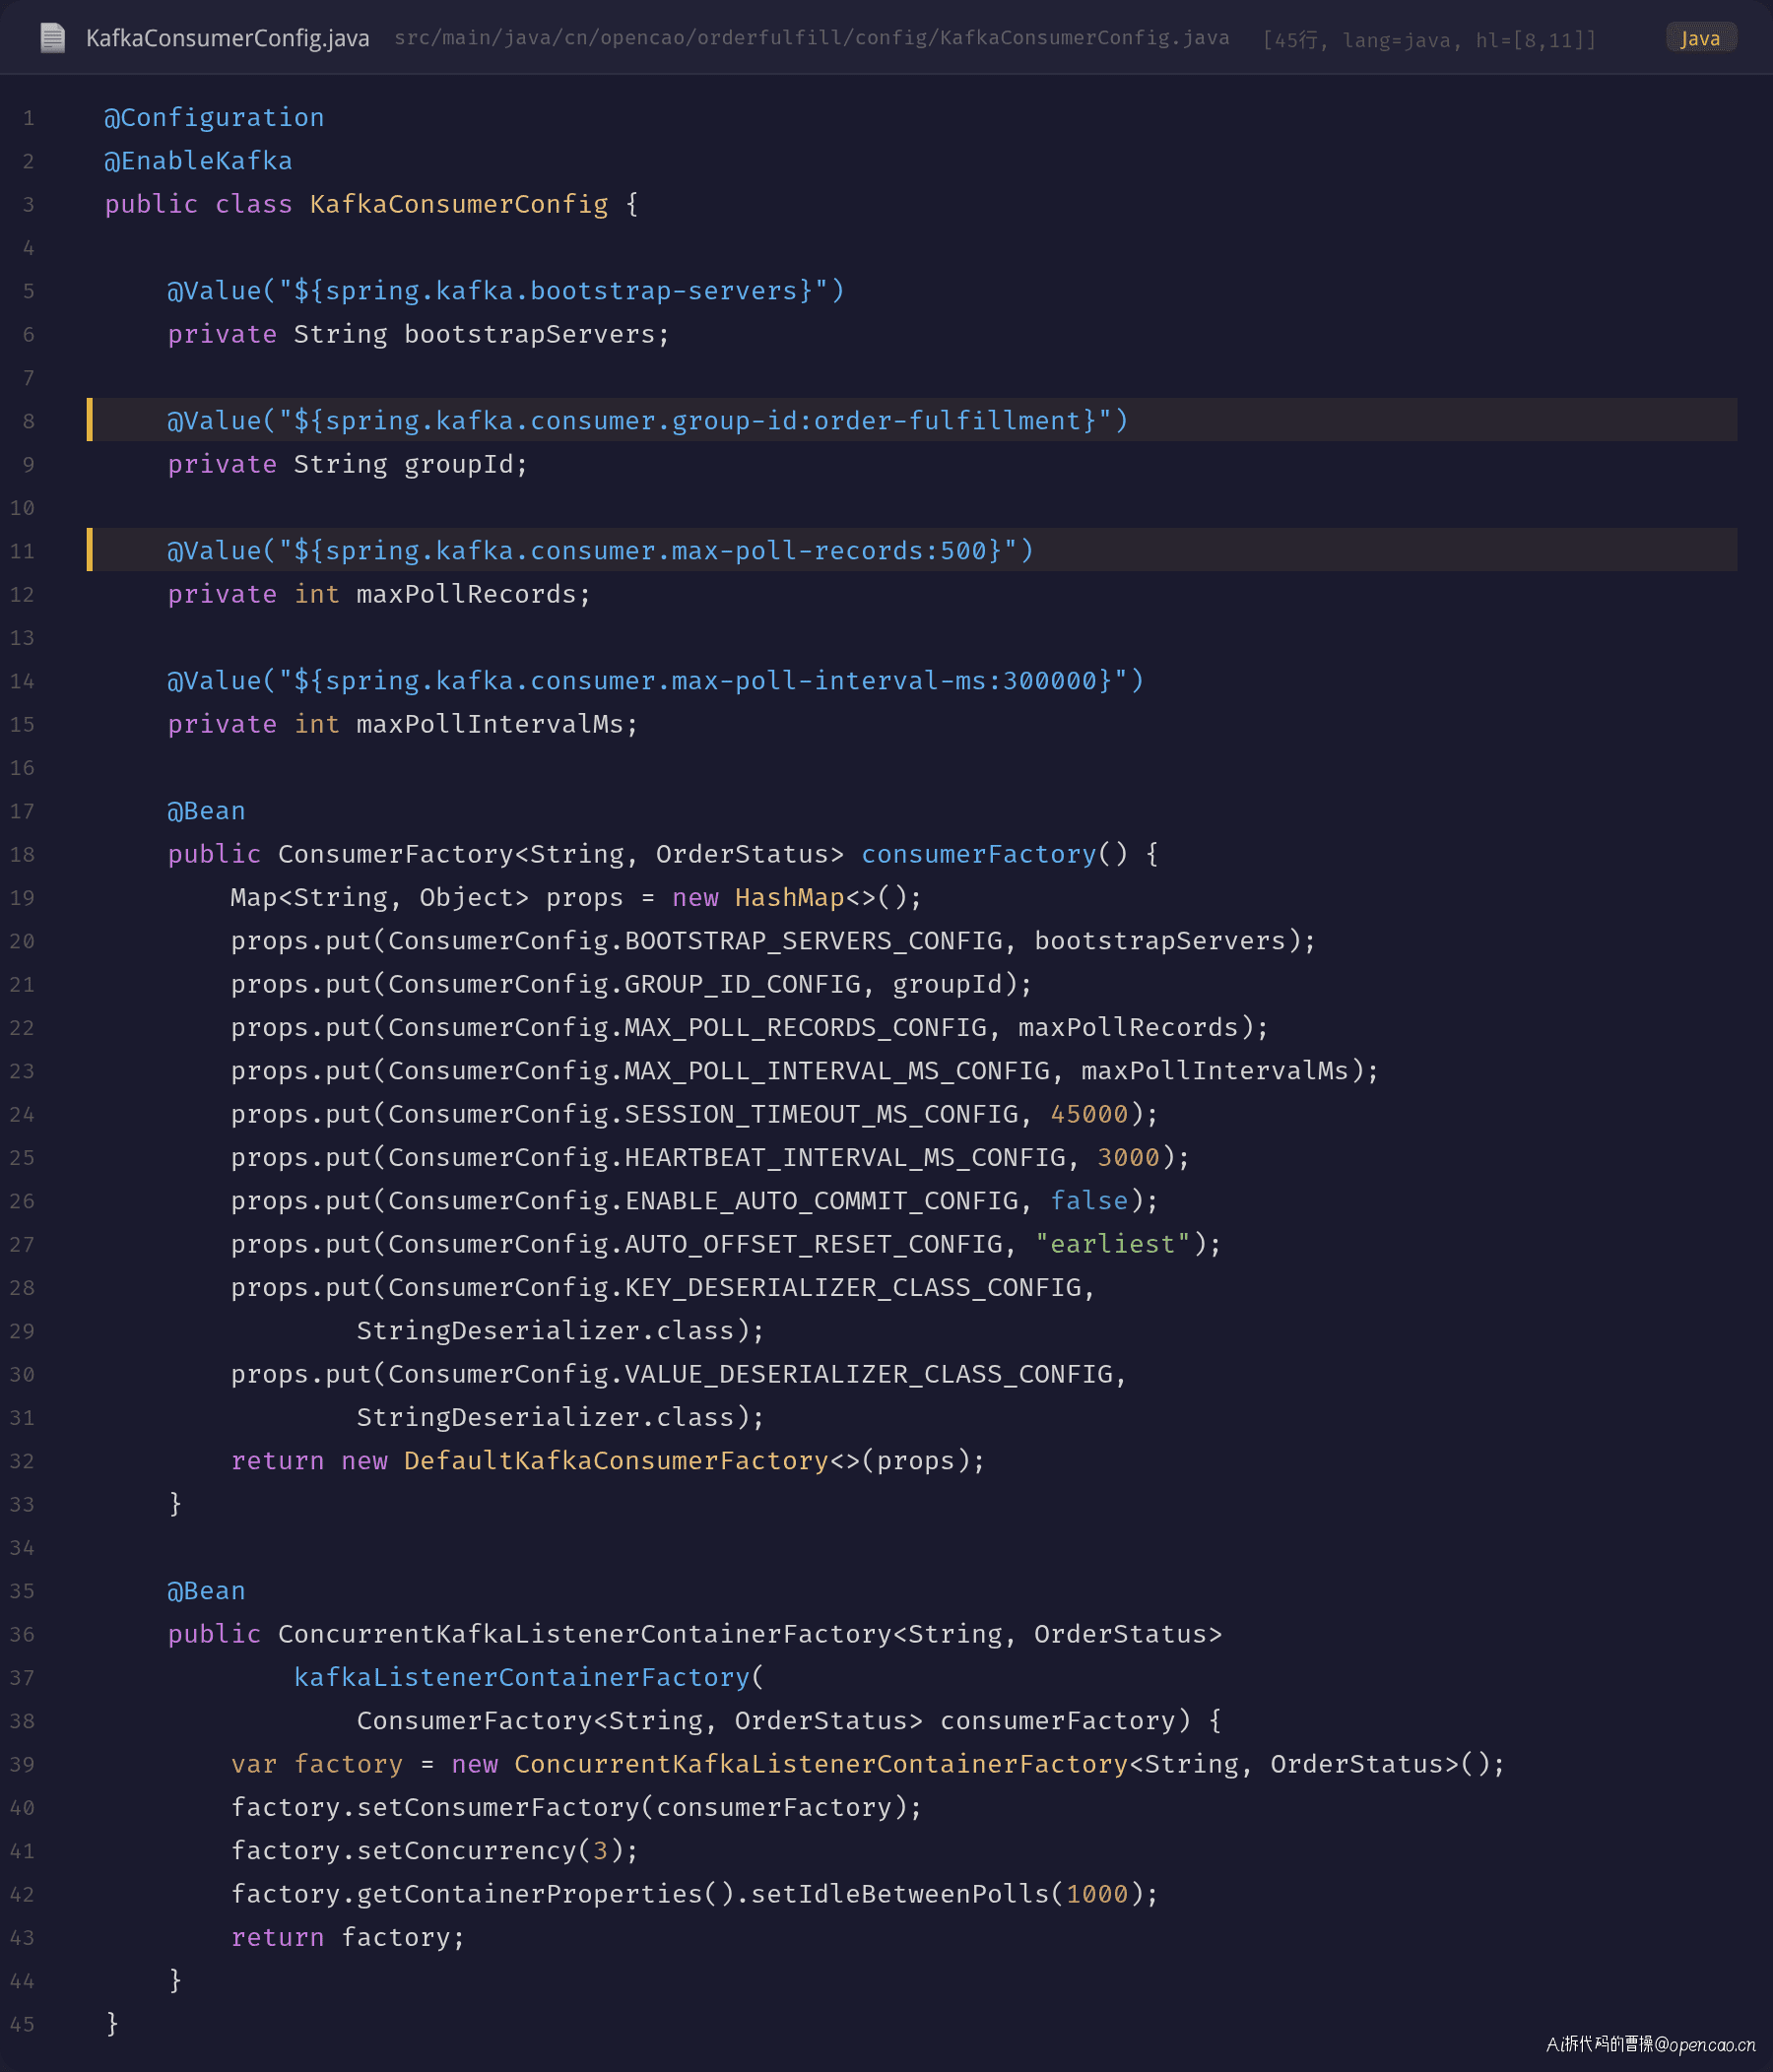Viewport: 1773px width, 2072px height.
Task: Click the var factory declaration on line 39
Action: point(868,1764)
